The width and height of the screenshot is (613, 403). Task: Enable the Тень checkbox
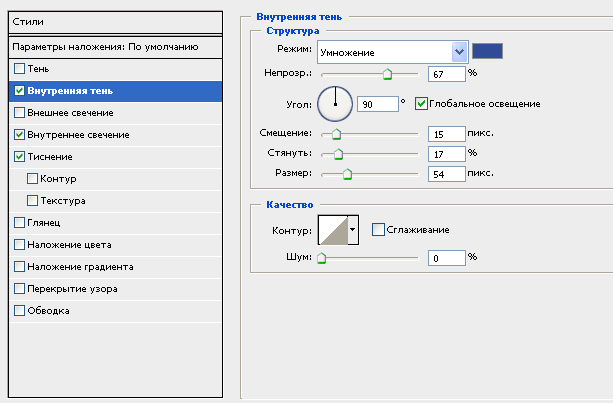coord(20,68)
